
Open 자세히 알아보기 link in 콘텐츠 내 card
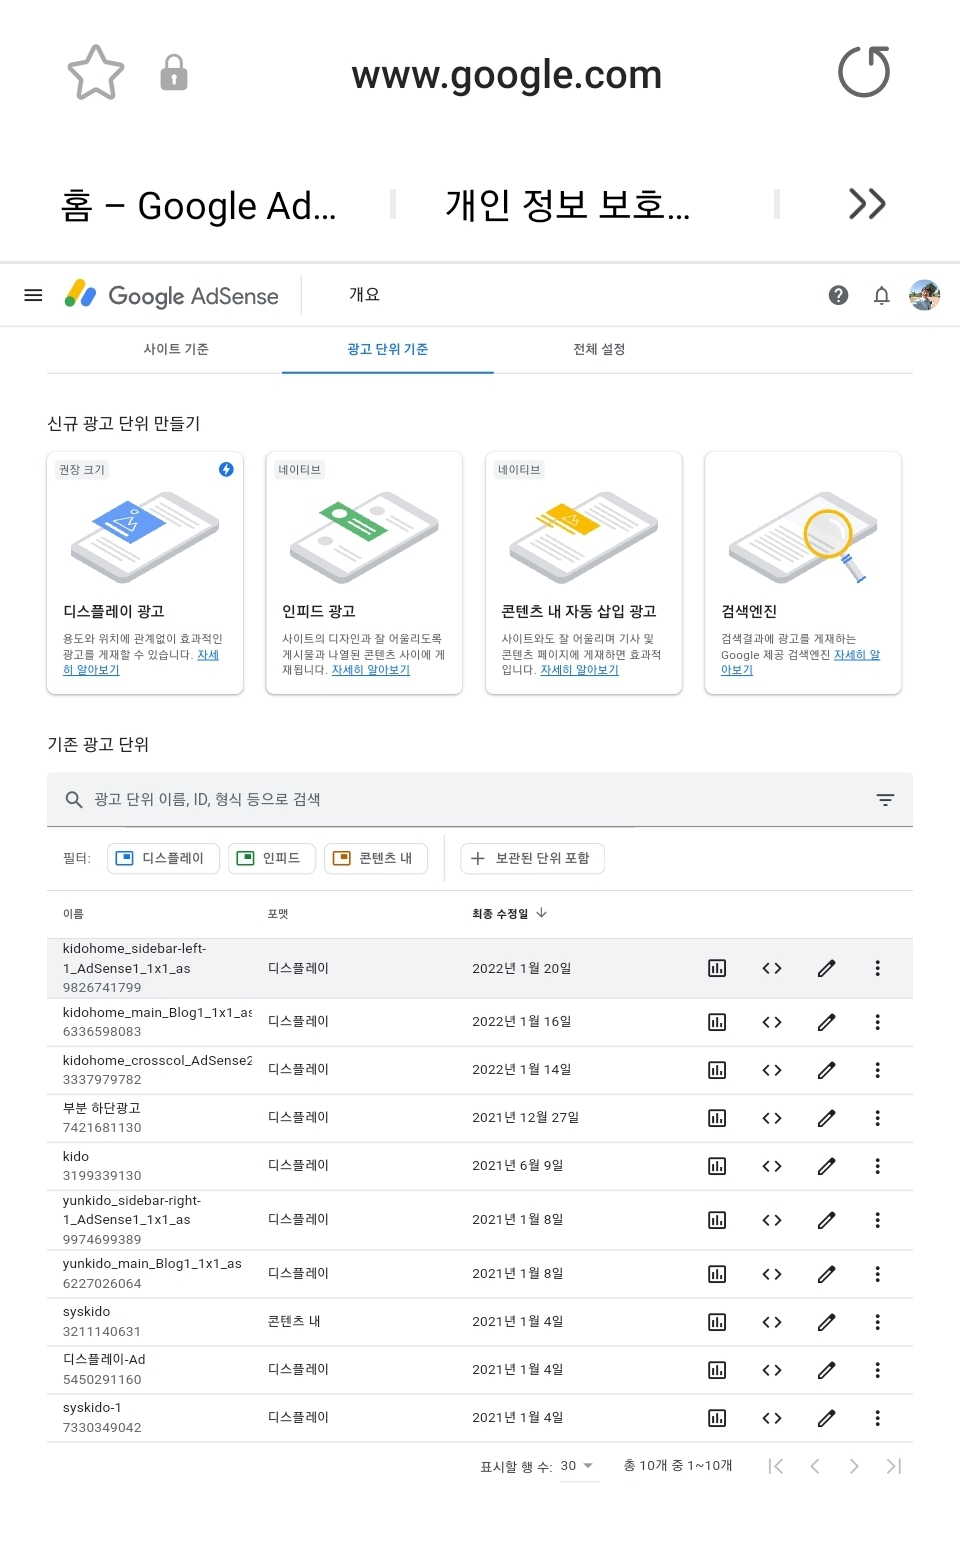[x=580, y=670]
